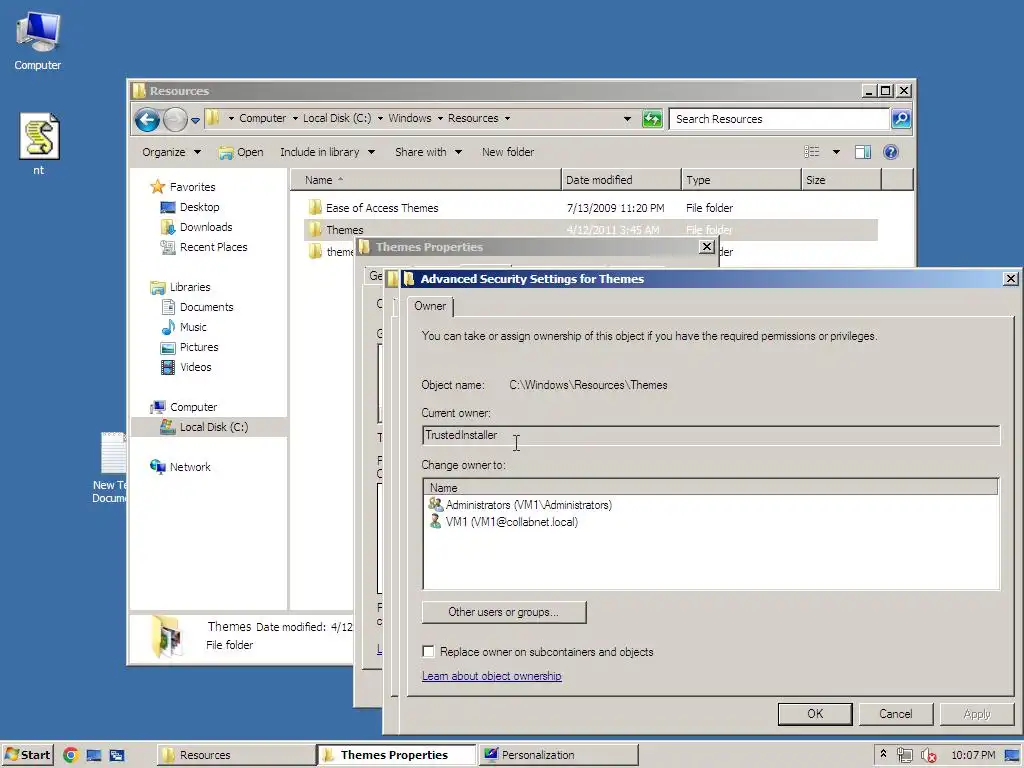Confirm with the OK button
This screenshot has height=768, width=1024.
tap(815, 714)
